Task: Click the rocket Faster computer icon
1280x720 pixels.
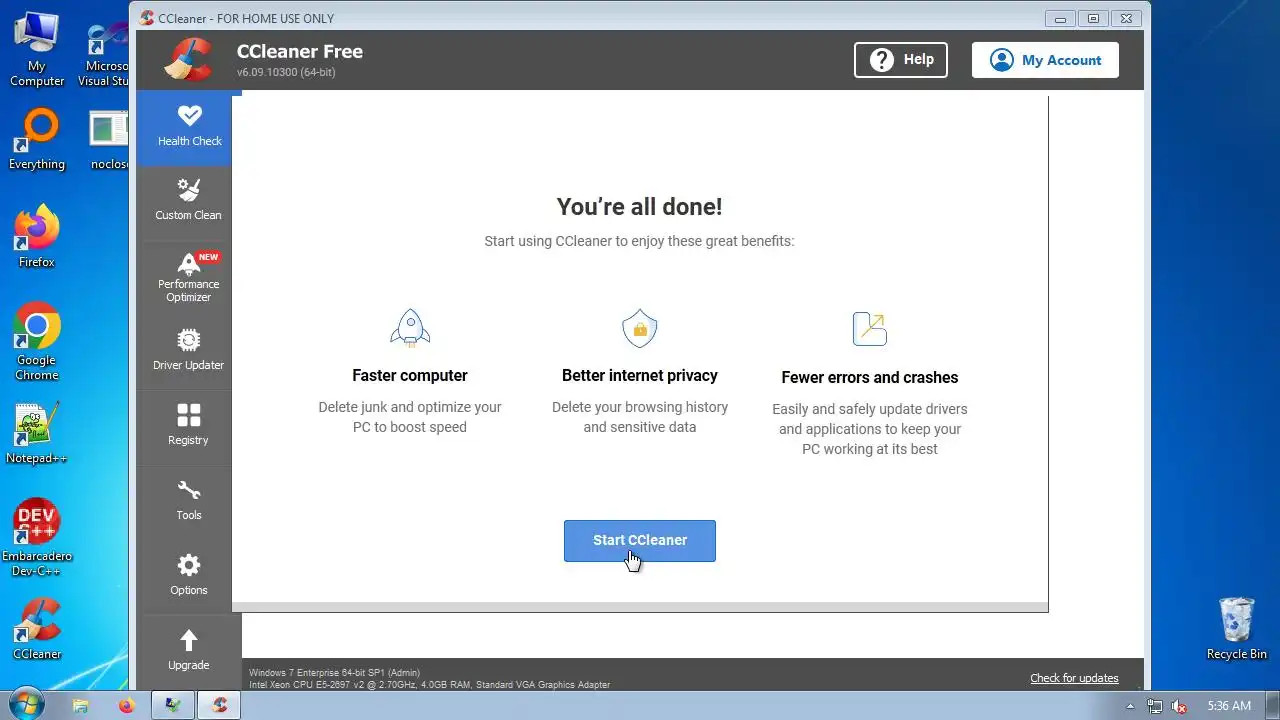Action: pos(410,328)
